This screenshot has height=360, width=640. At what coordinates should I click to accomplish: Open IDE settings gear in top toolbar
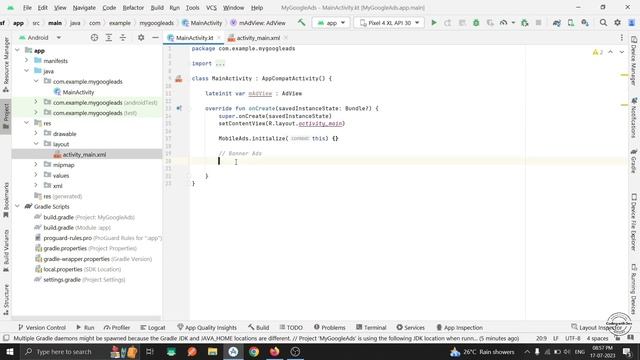[617, 23]
